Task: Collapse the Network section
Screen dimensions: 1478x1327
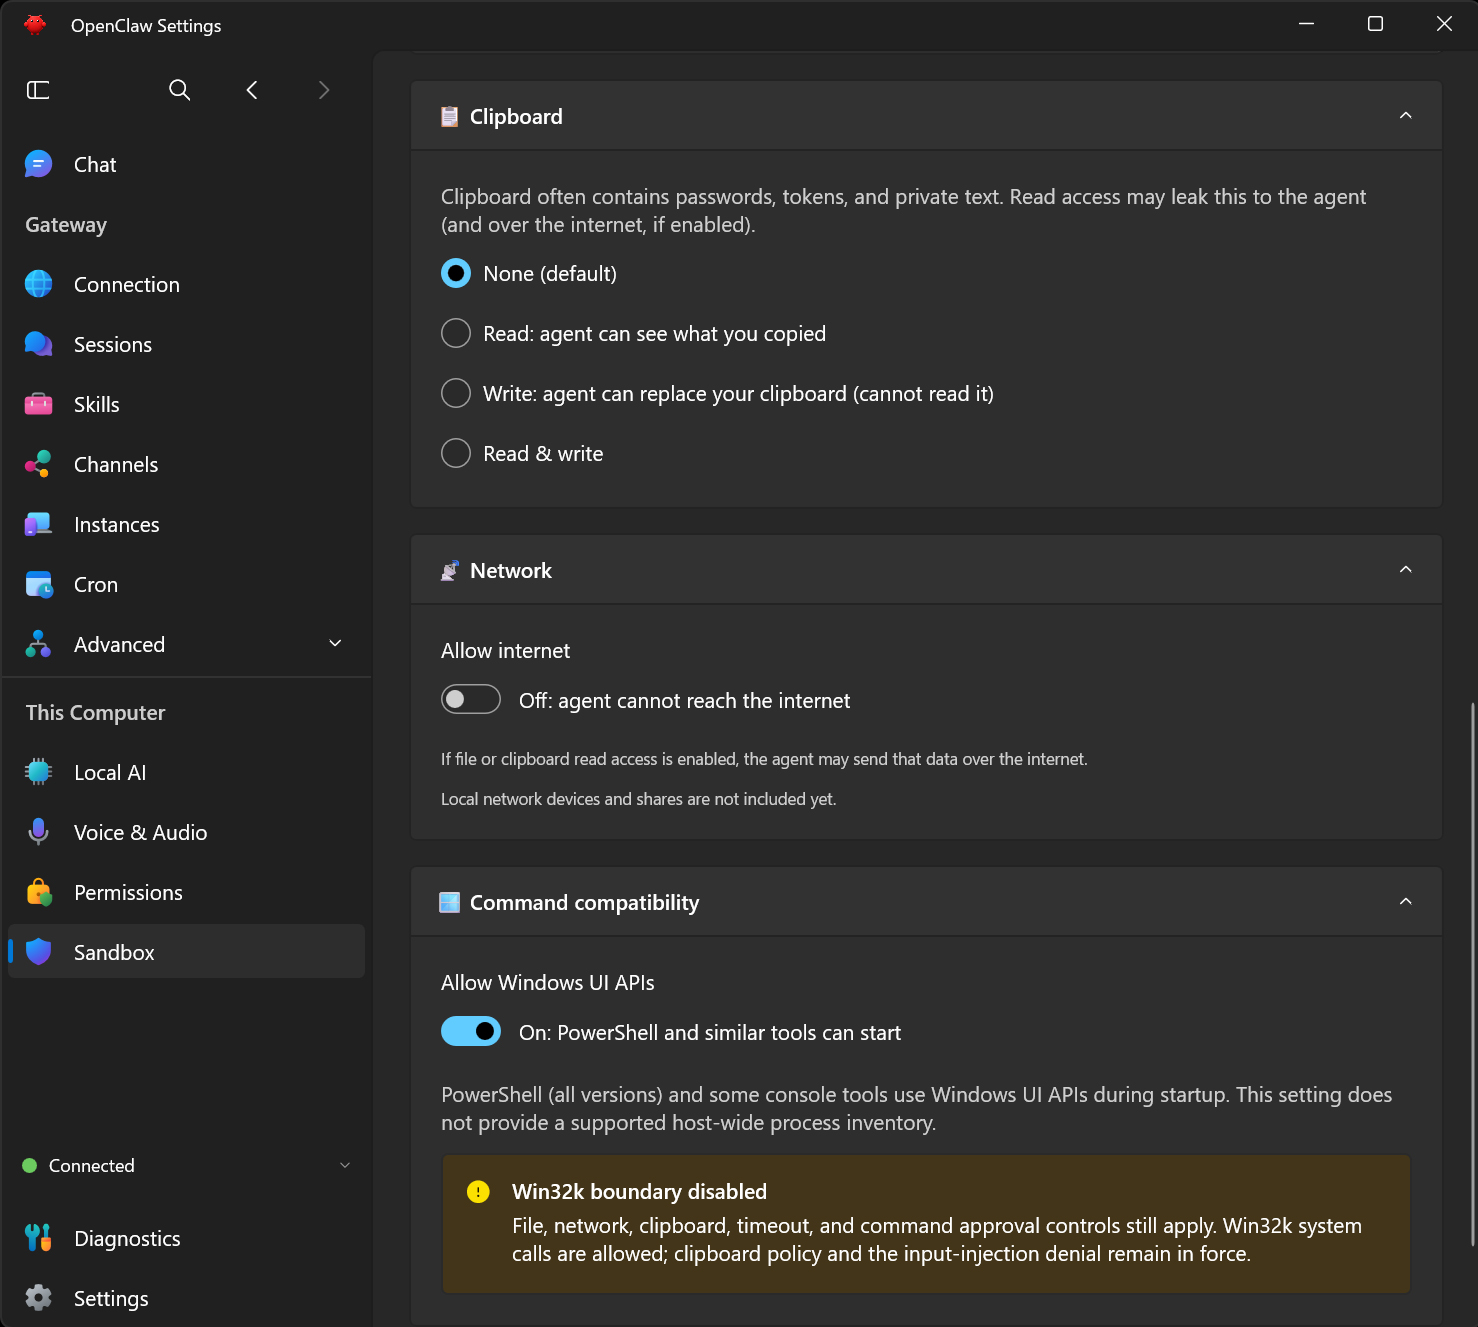Action: tap(1405, 570)
